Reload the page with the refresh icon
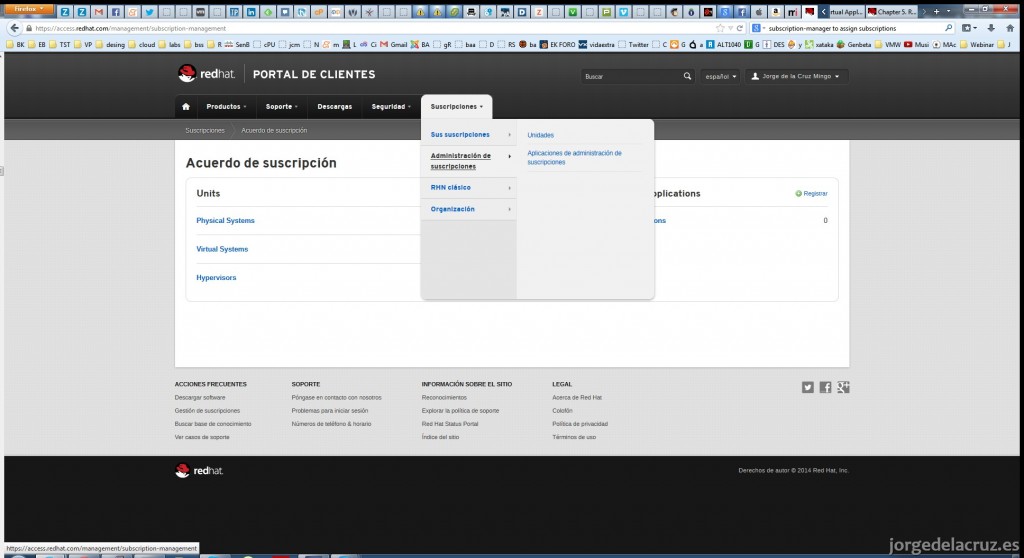The image size is (1024, 558). [740, 28]
